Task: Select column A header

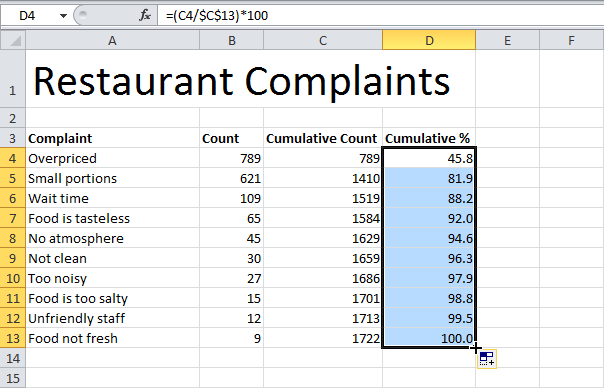Action: pyautogui.click(x=112, y=40)
